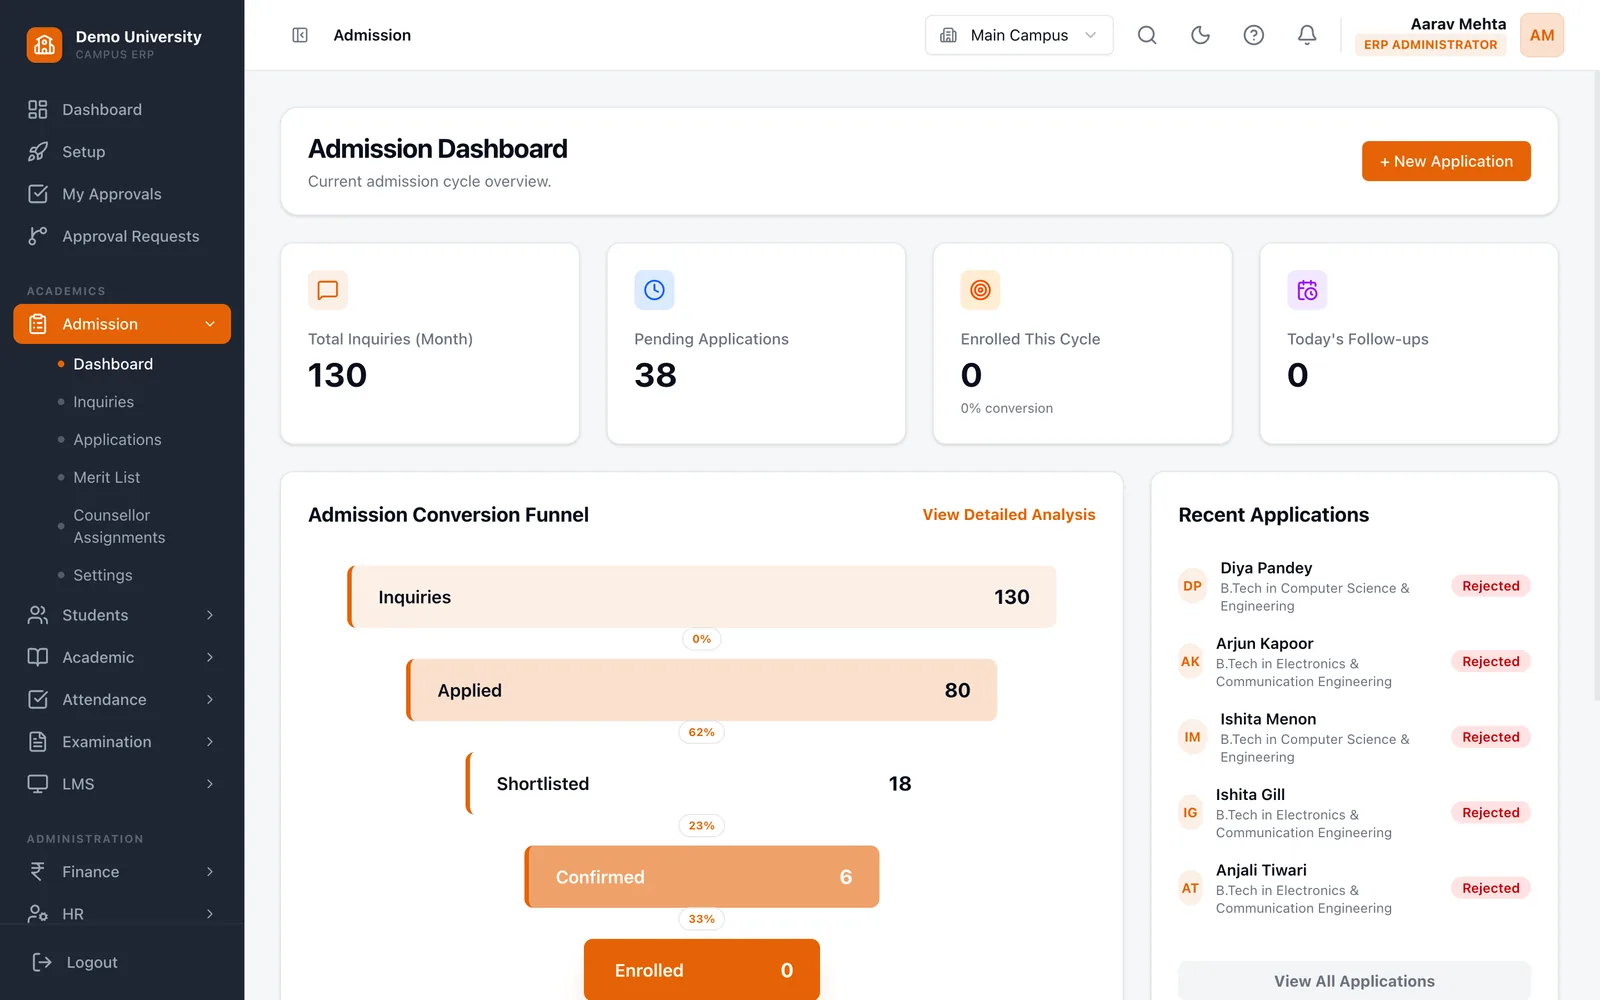This screenshot has height=1000, width=1600.
Task: Collapse the Admission sidebar section
Action: (x=122, y=324)
